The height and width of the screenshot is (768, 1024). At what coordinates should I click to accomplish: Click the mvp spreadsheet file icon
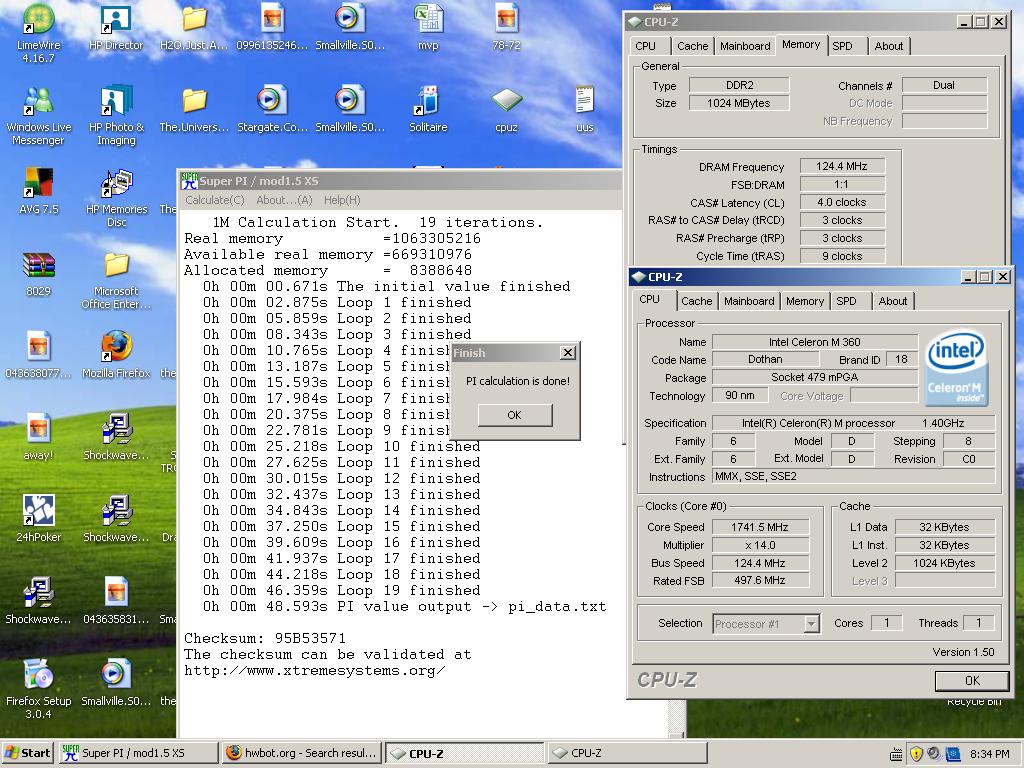[x=428, y=27]
